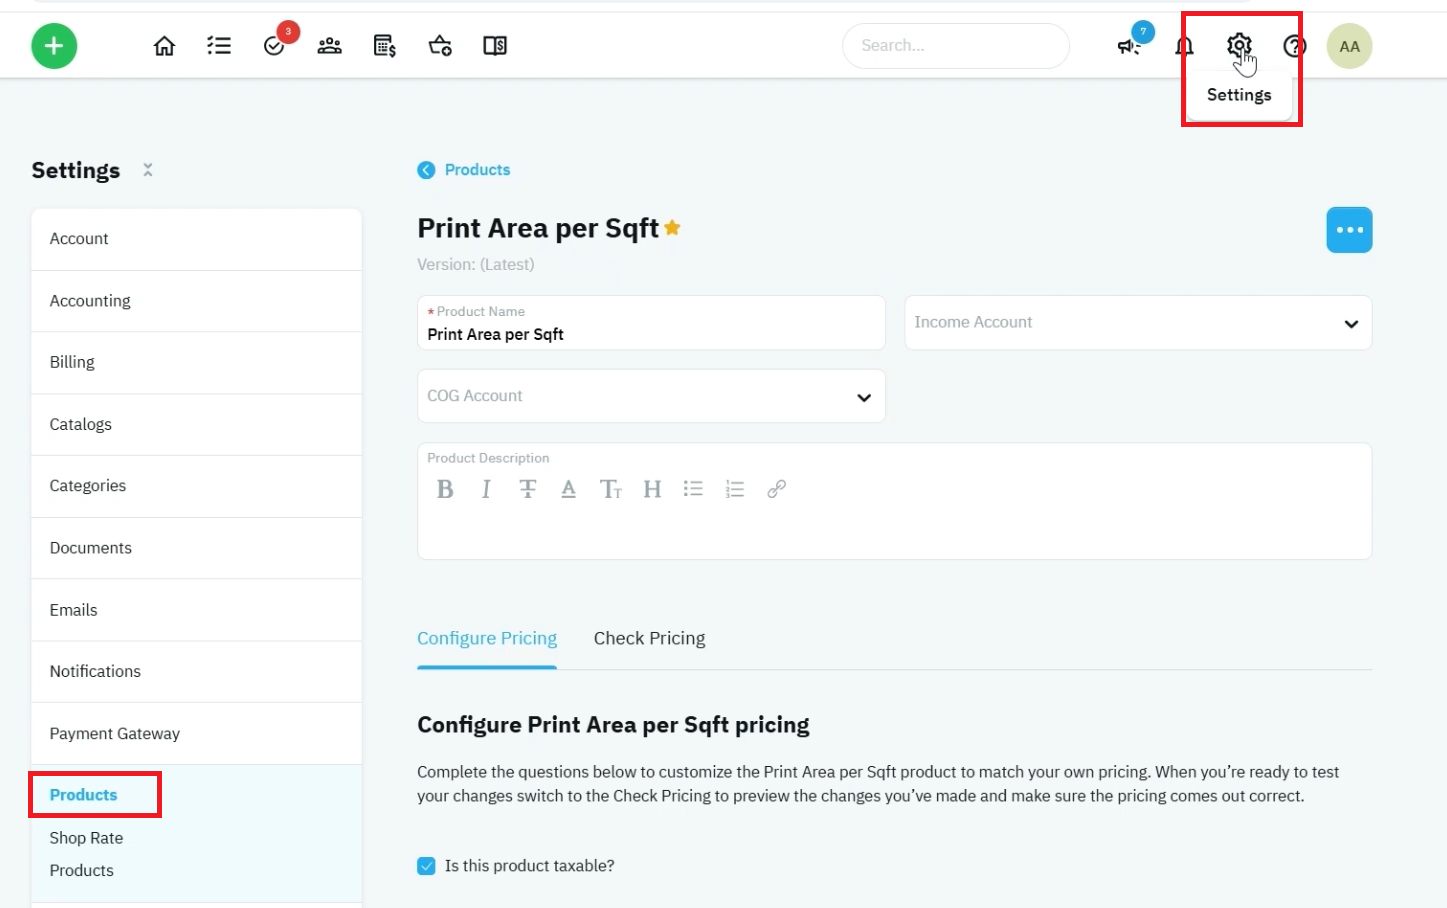
Task: Click the Products breadcrumb link
Action: point(477,170)
